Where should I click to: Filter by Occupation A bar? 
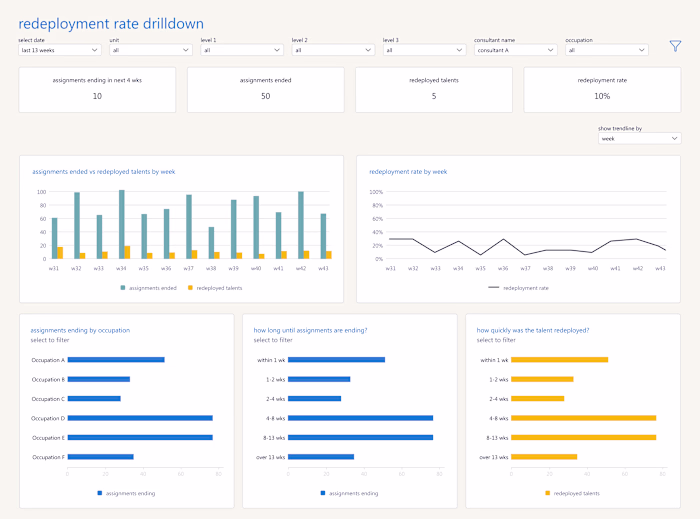[116, 360]
